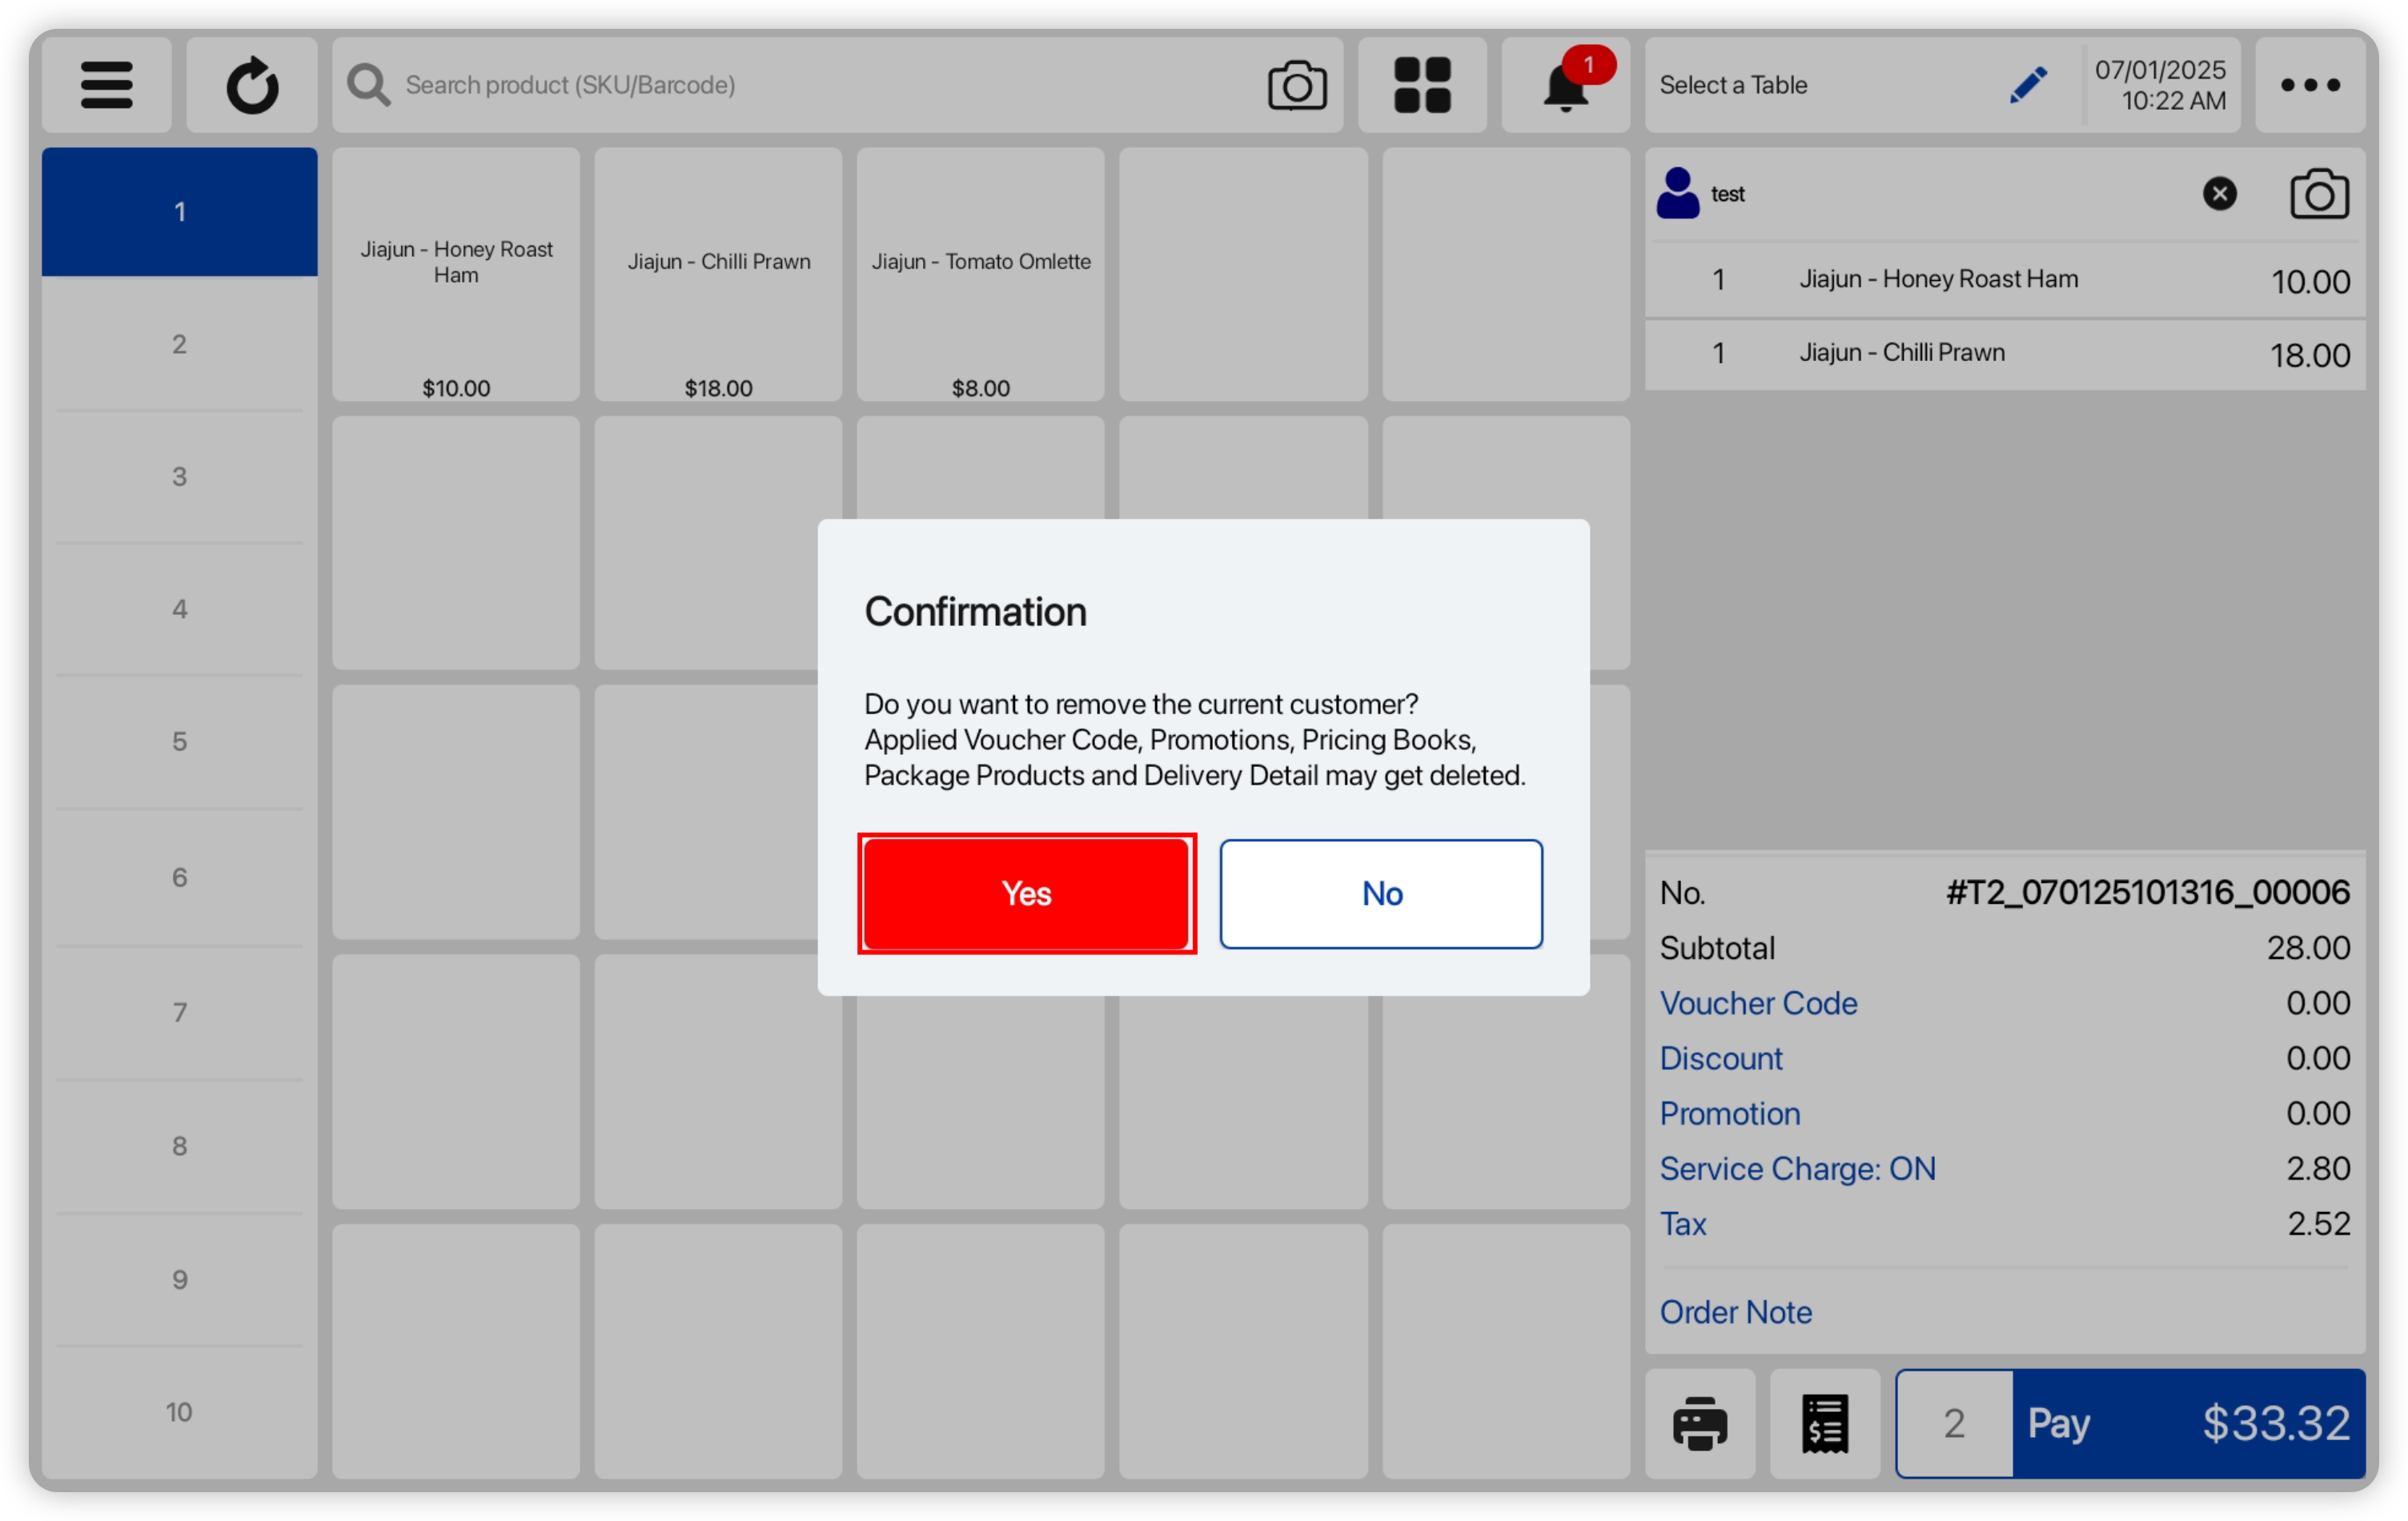Toggle Service Charge: ON setting
This screenshot has width=2408, height=1521.
[1797, 1169]
